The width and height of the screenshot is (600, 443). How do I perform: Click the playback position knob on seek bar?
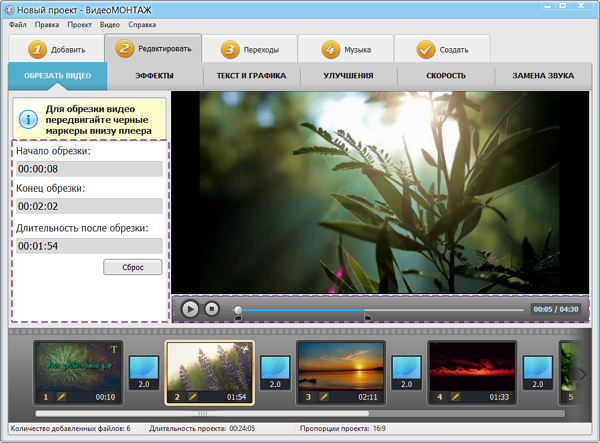[x=238, y=309]
